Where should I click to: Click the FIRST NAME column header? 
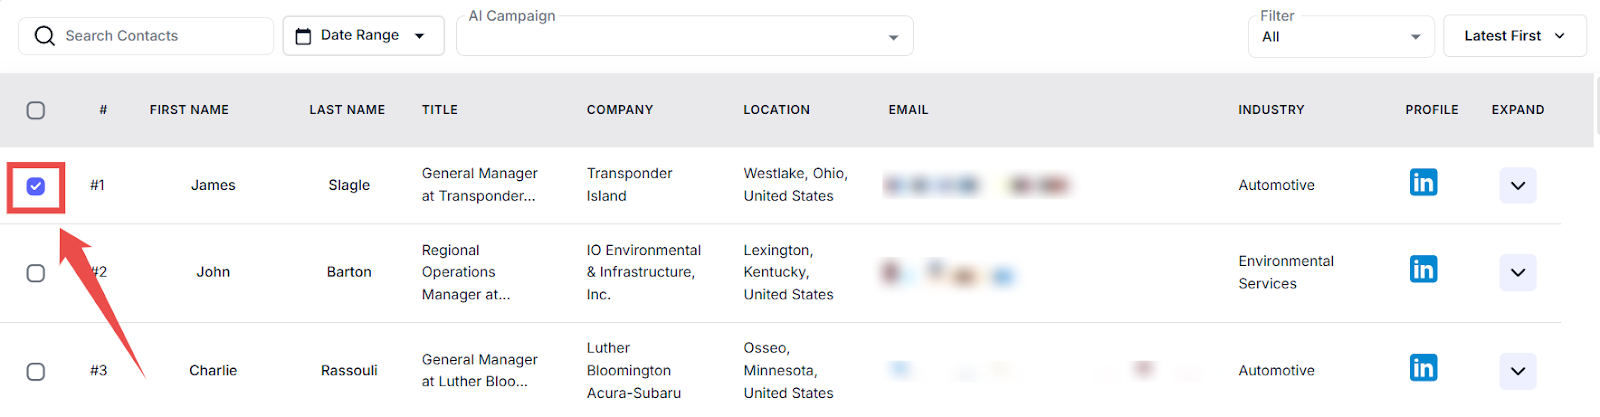[x=189, y=110]
